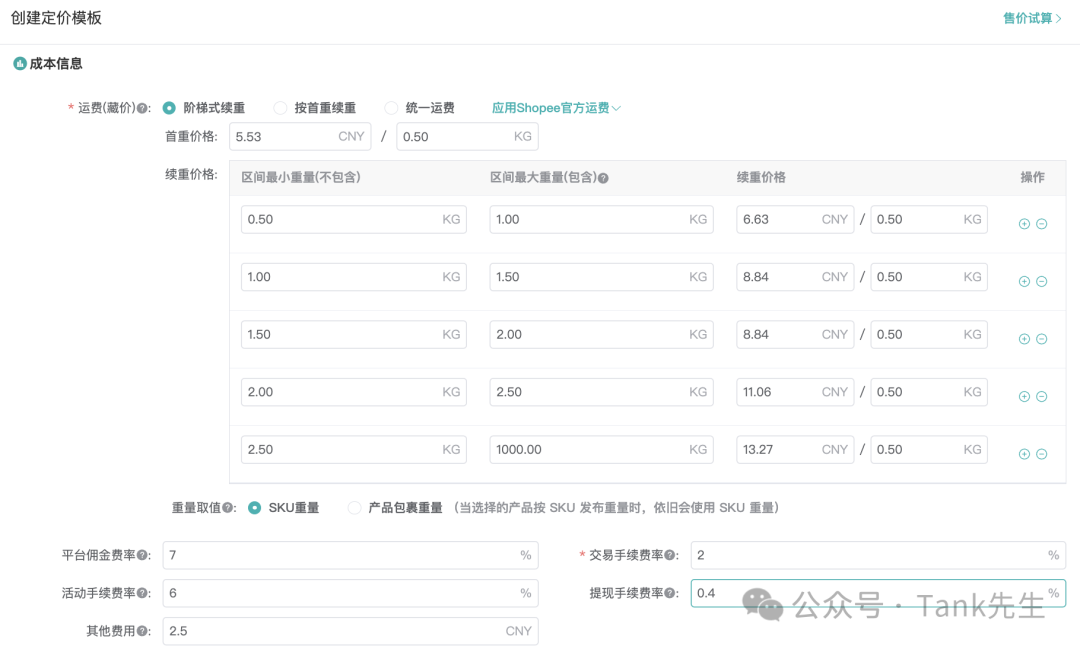Open 应用Shopee官方运费 dropdown
The width and height of the screenshot is (1080, 649).
[x=556, y=108]
